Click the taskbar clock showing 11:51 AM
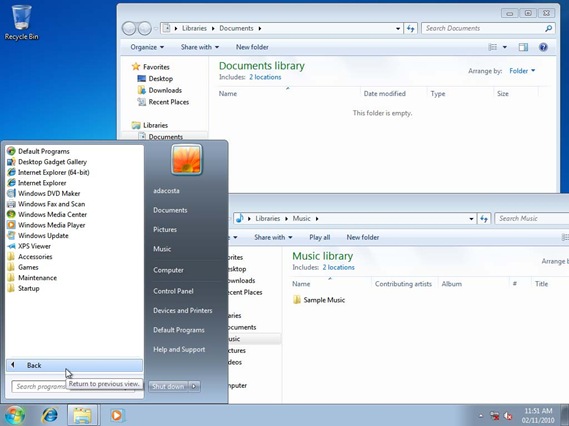 538,415
